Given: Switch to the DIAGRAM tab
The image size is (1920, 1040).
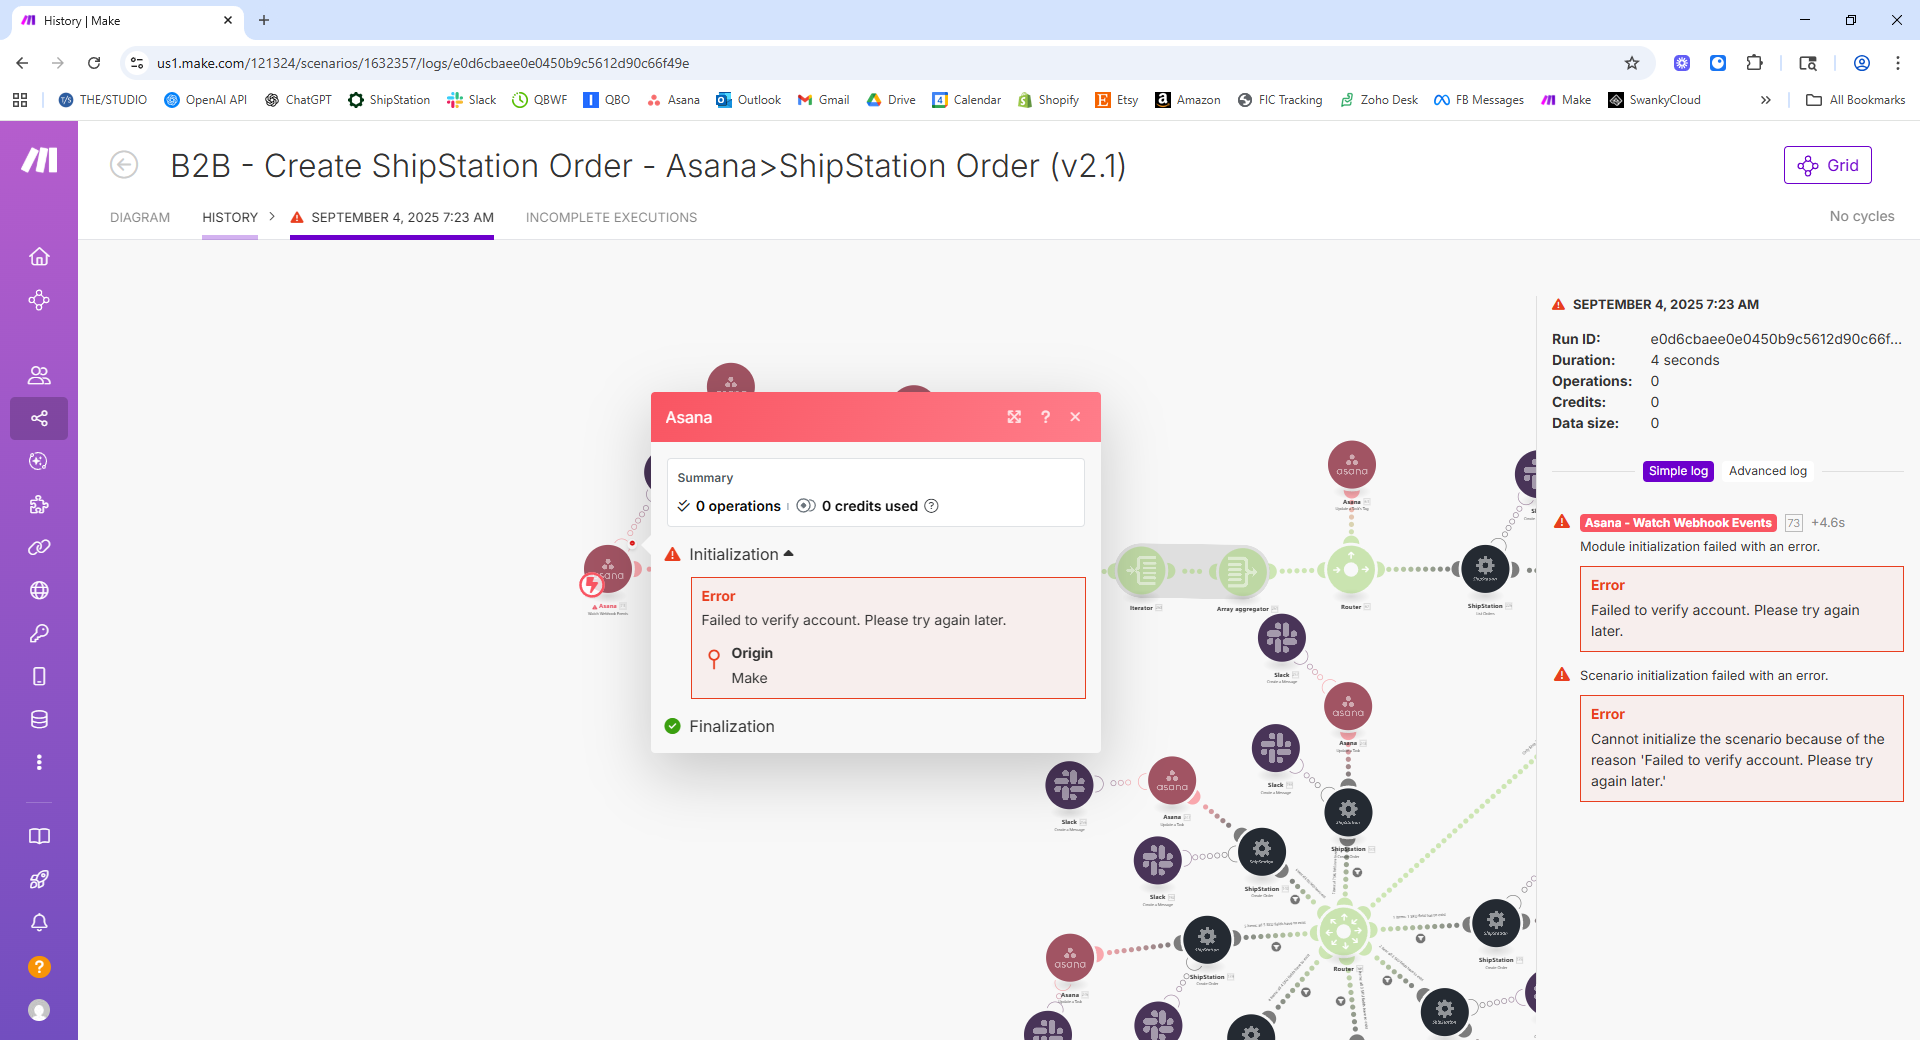Looking at the screenshot, I should point(140,217).
